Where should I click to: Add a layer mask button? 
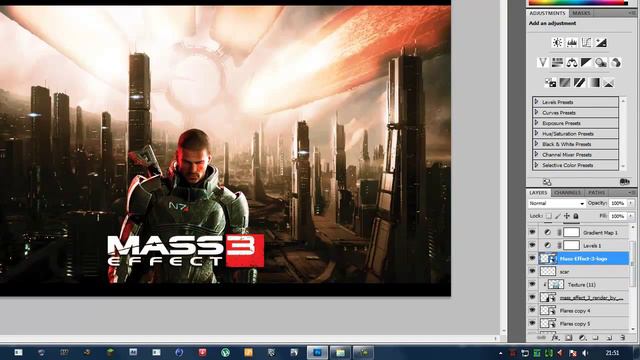(x=569, y=338)
